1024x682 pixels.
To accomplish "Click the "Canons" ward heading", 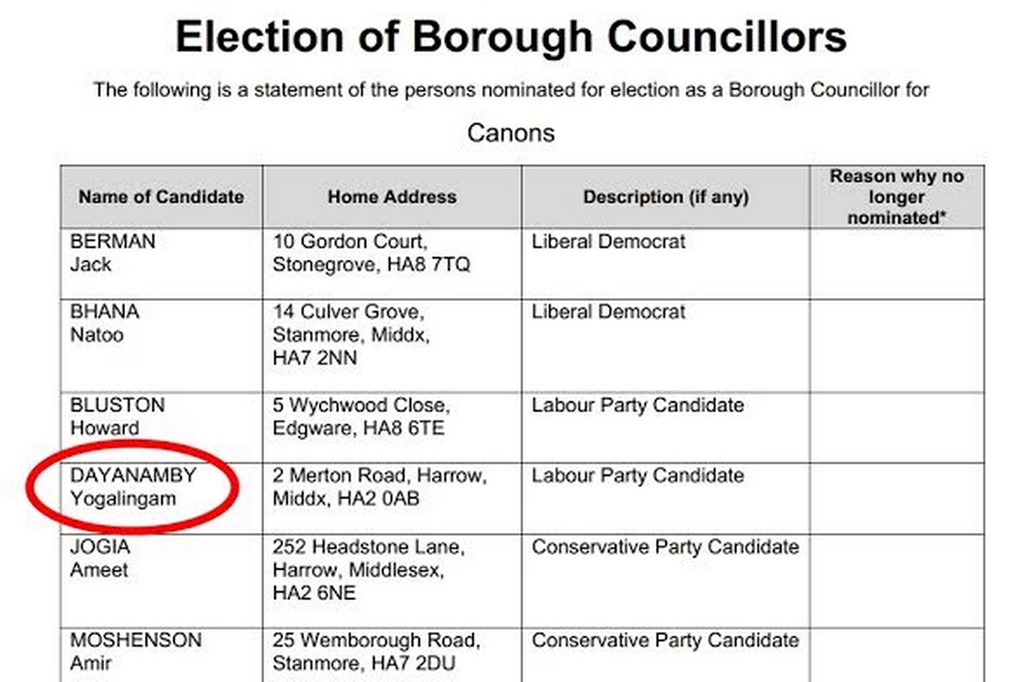I will (511, 132).
